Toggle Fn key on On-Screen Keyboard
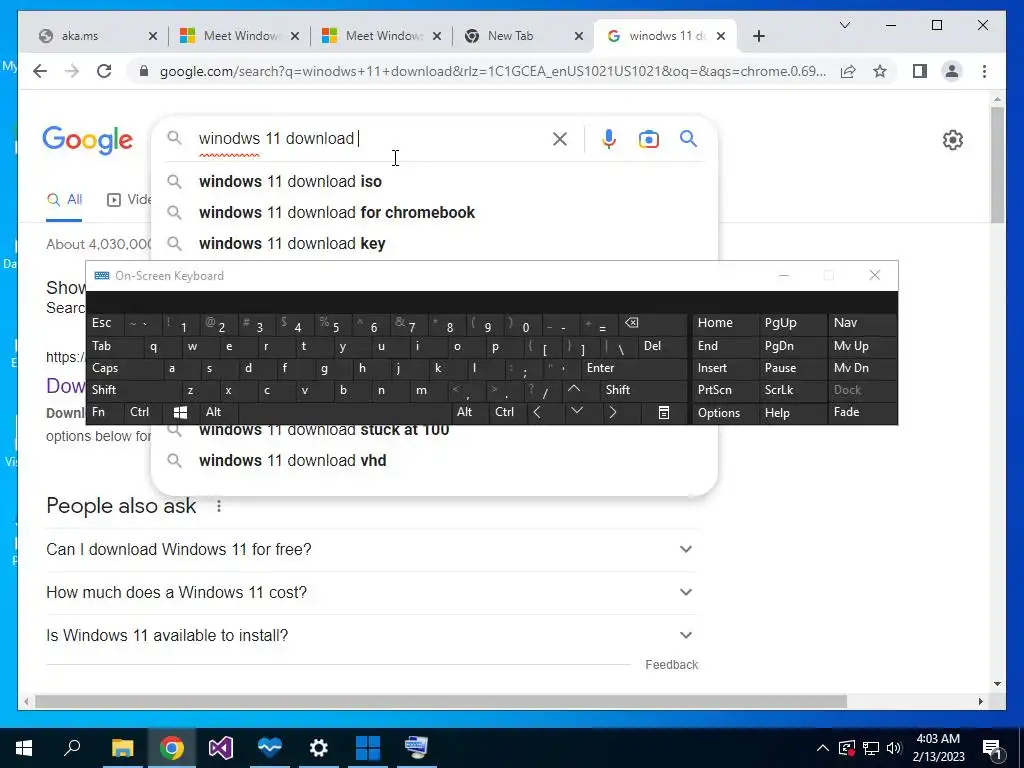 (x=104, y=412)
